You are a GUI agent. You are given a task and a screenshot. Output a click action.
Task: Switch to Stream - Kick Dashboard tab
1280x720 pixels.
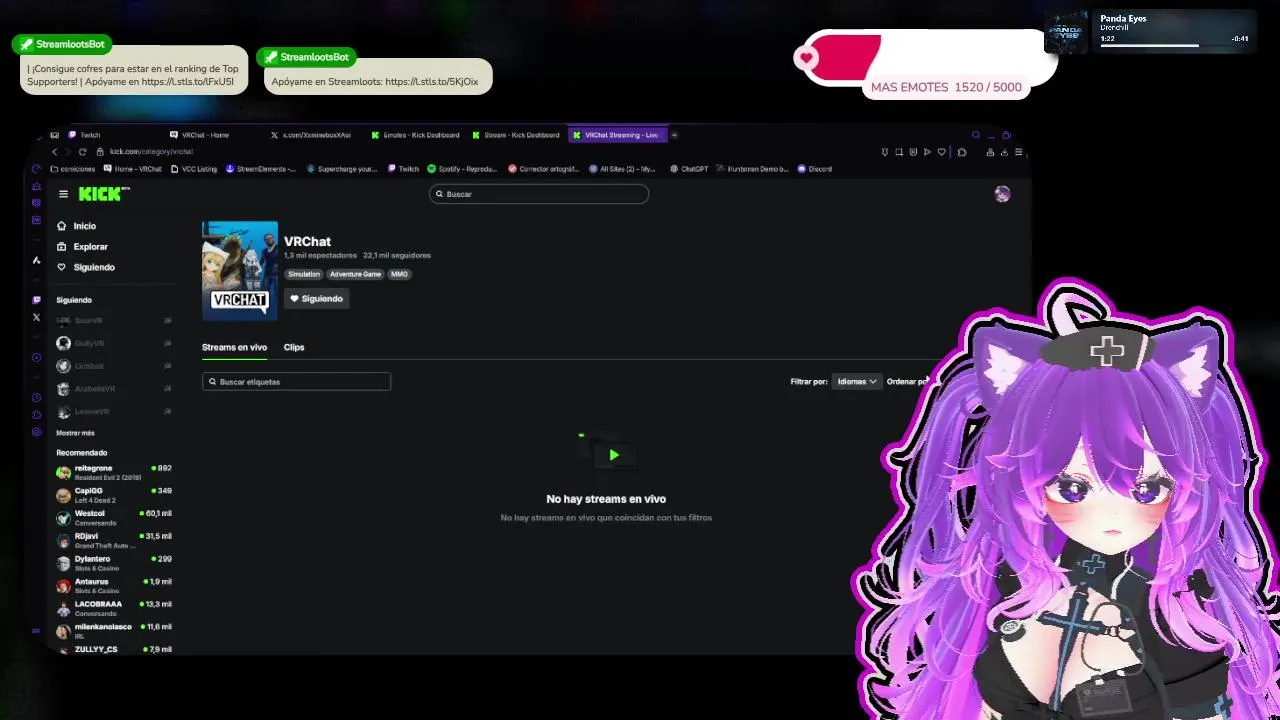515,135
